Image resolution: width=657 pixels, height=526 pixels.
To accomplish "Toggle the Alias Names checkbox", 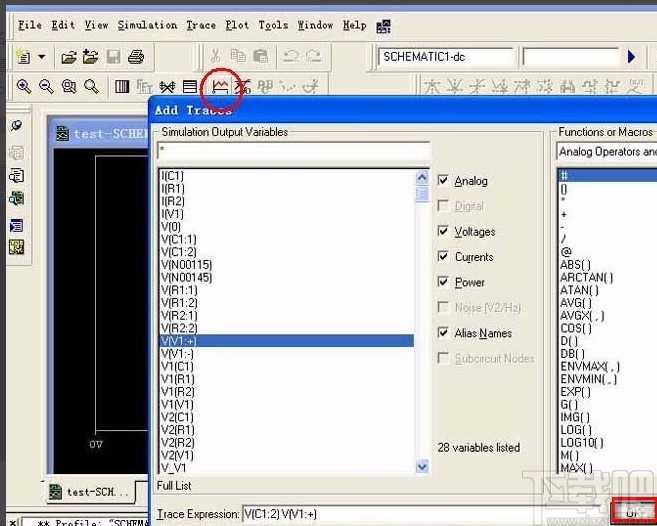I will [x=444, y=333].
